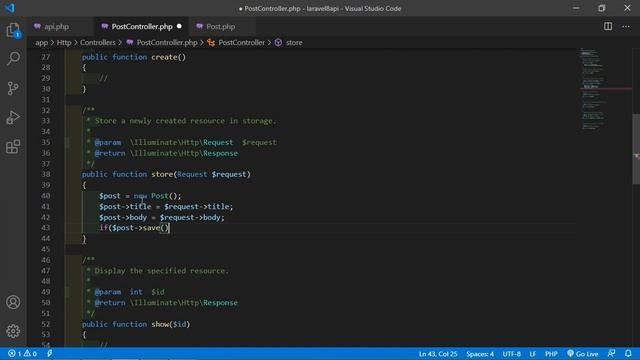640x360 pixels.
Task: Click 'if($post->save()' on line 43
Action: coord(134,228)
